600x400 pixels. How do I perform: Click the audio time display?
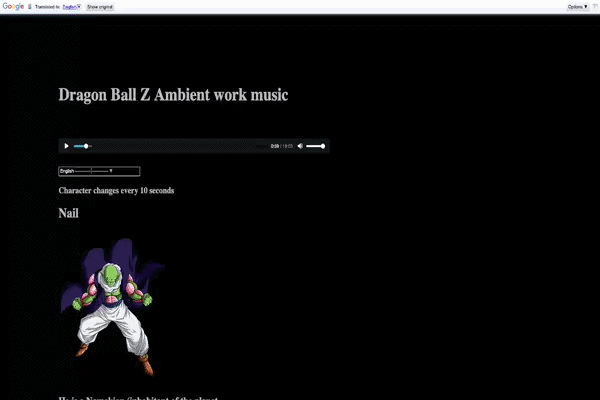coord(282,146)
